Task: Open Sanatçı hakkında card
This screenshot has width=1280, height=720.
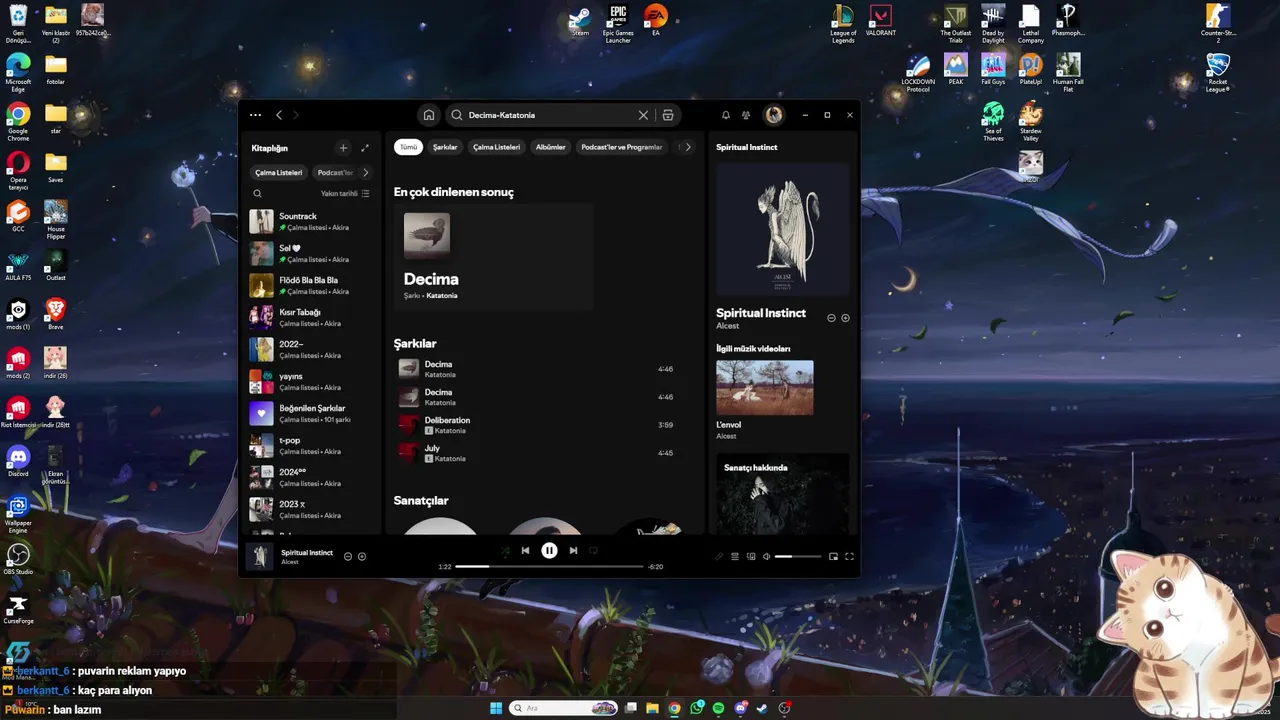Action: point(783,493)
